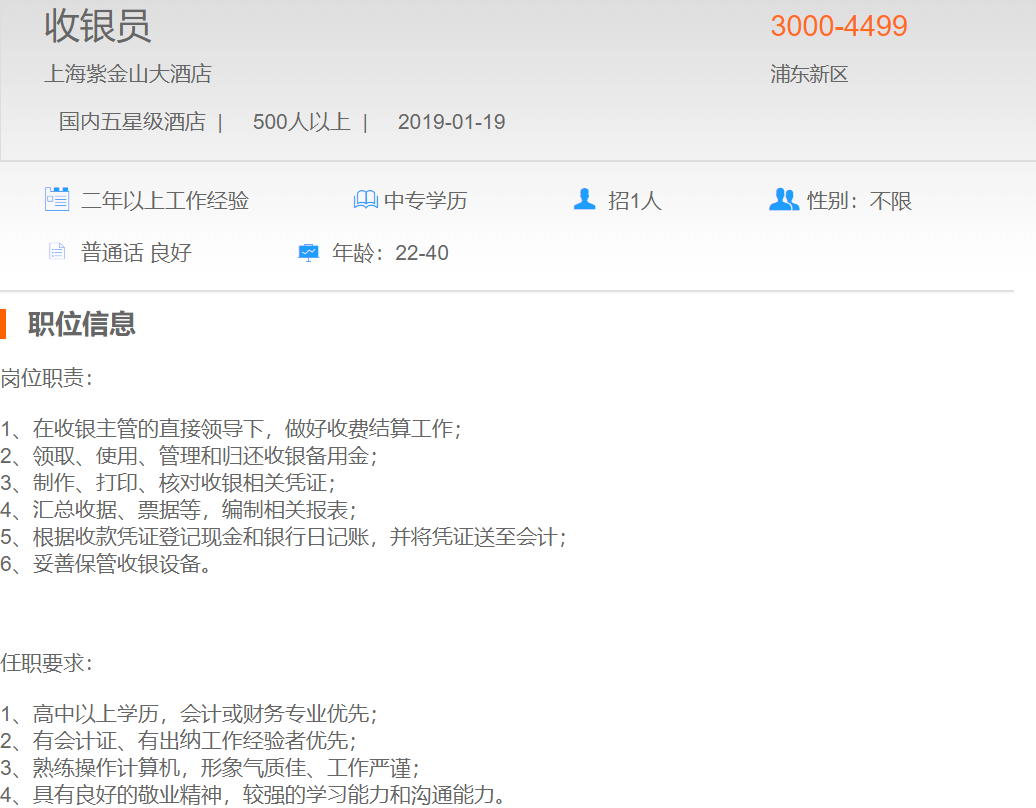Click the 岗位职责 subheading
This screenshot has height=808, width=1036.
(47, 378)
